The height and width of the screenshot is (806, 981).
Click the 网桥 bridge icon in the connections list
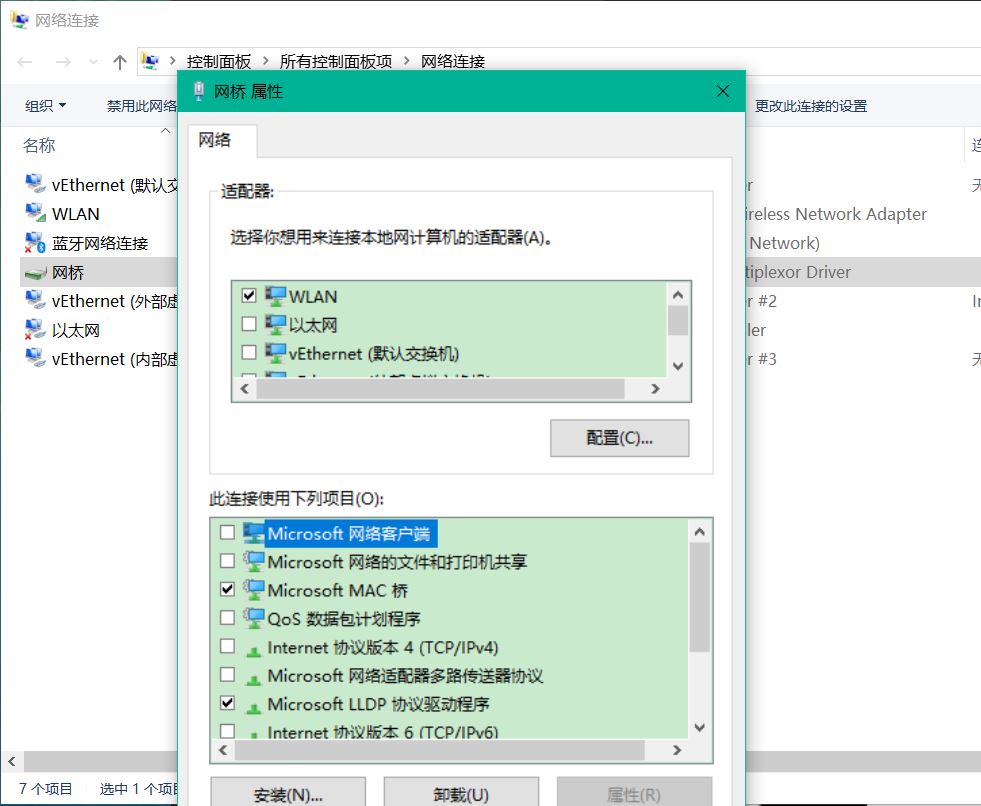click(35, 273)
